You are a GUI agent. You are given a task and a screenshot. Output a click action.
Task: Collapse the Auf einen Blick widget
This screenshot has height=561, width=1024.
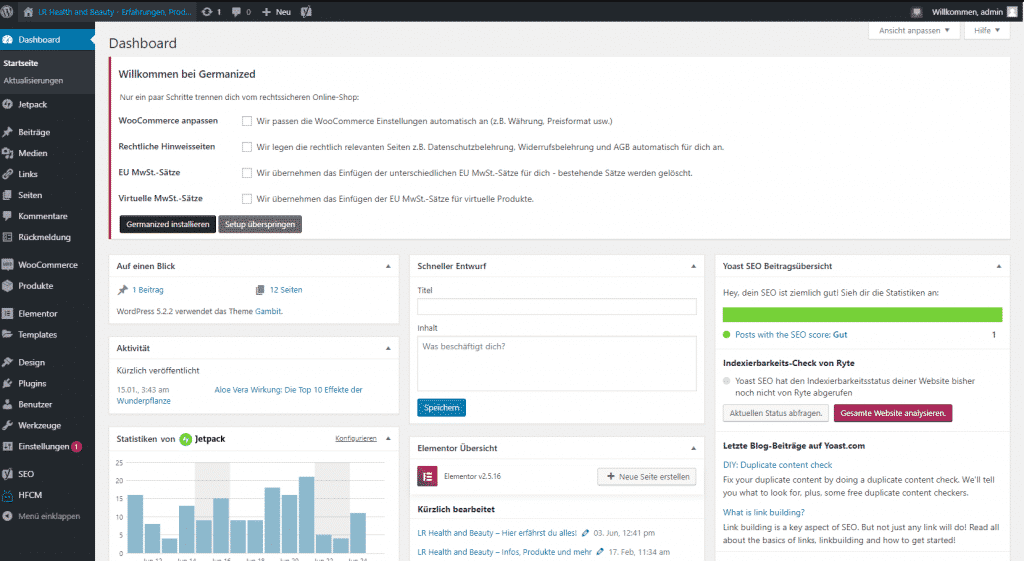coord(388,266)
